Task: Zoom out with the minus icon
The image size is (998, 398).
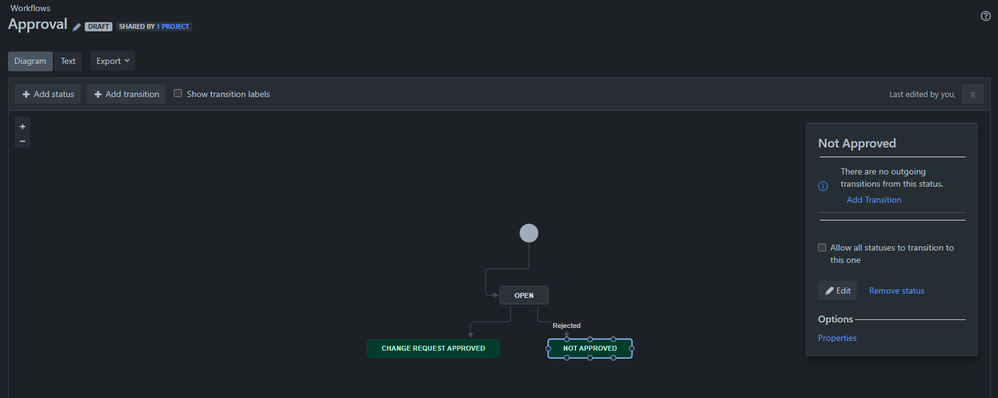Action: coord(22,141)
